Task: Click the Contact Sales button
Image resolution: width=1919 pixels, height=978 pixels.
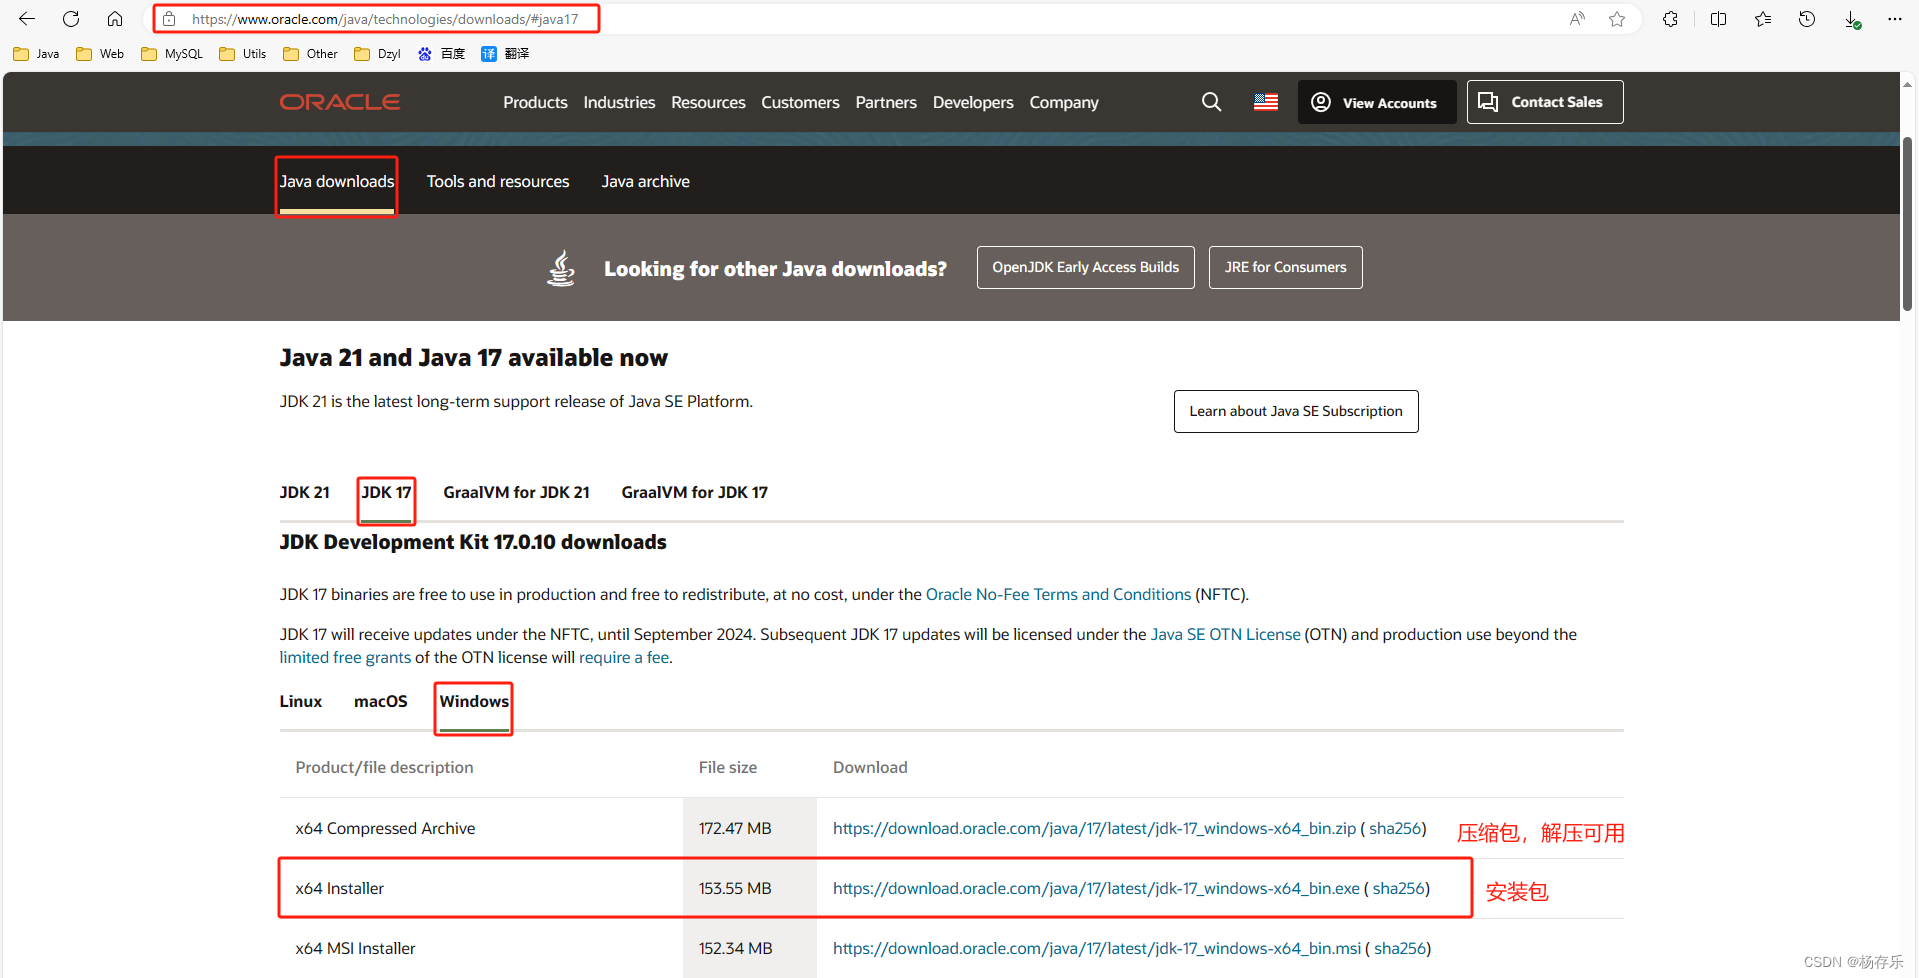Action: [1545, 102]
